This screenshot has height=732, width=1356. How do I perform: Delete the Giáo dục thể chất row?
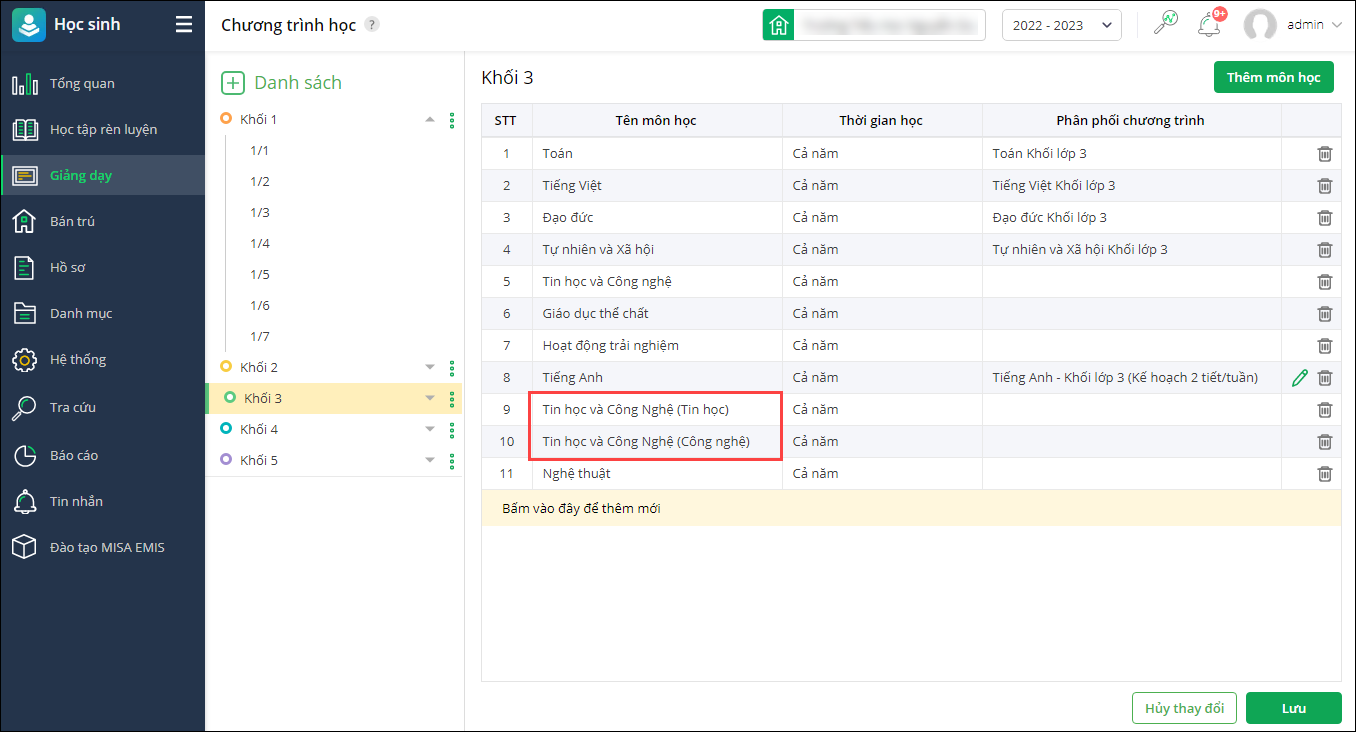point(1324,314)
